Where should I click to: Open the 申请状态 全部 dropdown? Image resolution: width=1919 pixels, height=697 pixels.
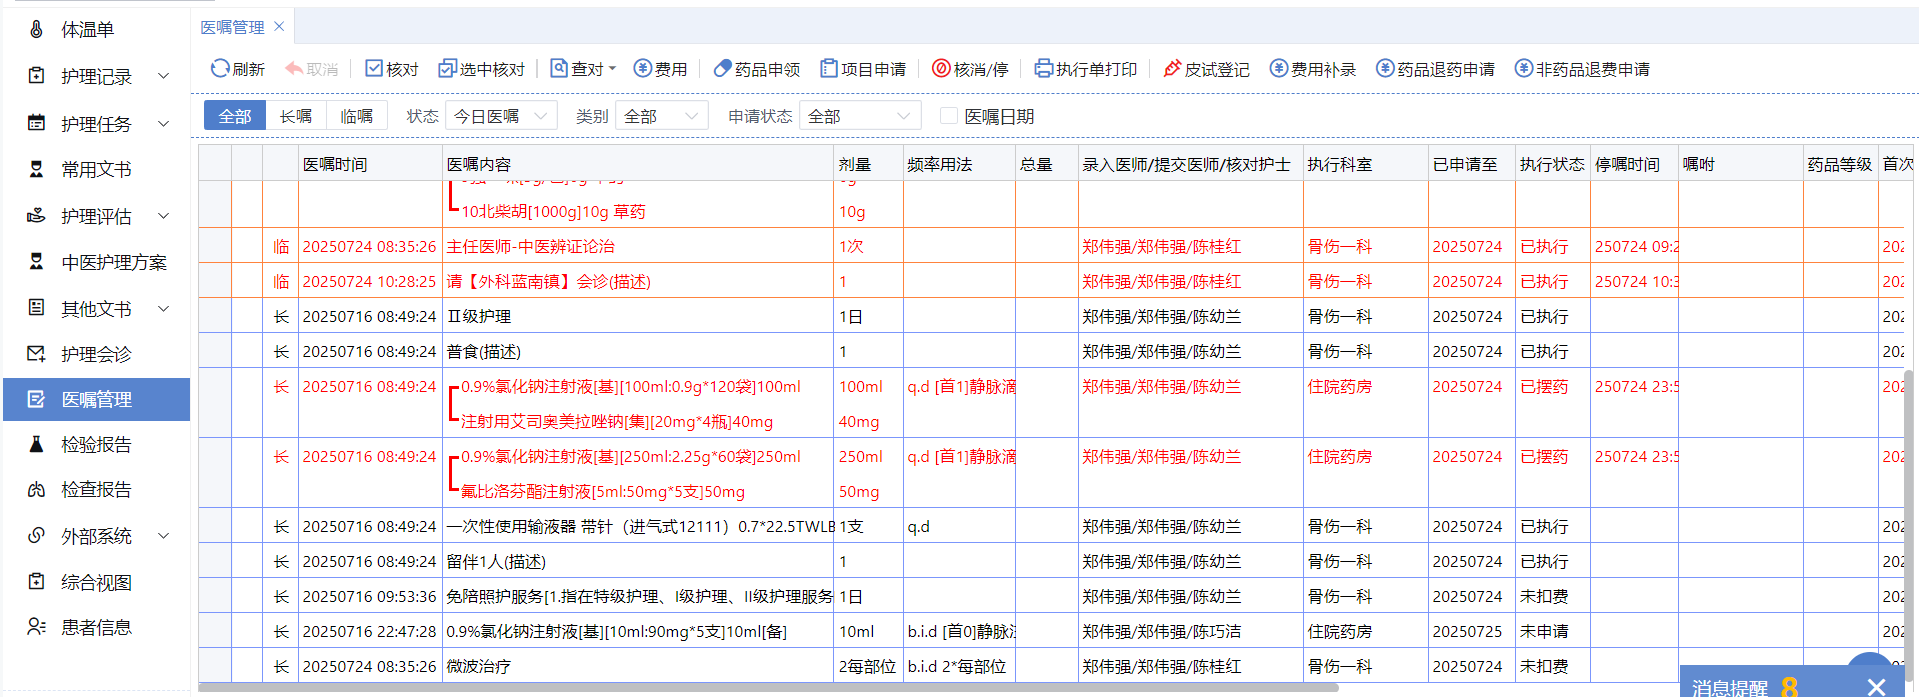click(860, 116)
